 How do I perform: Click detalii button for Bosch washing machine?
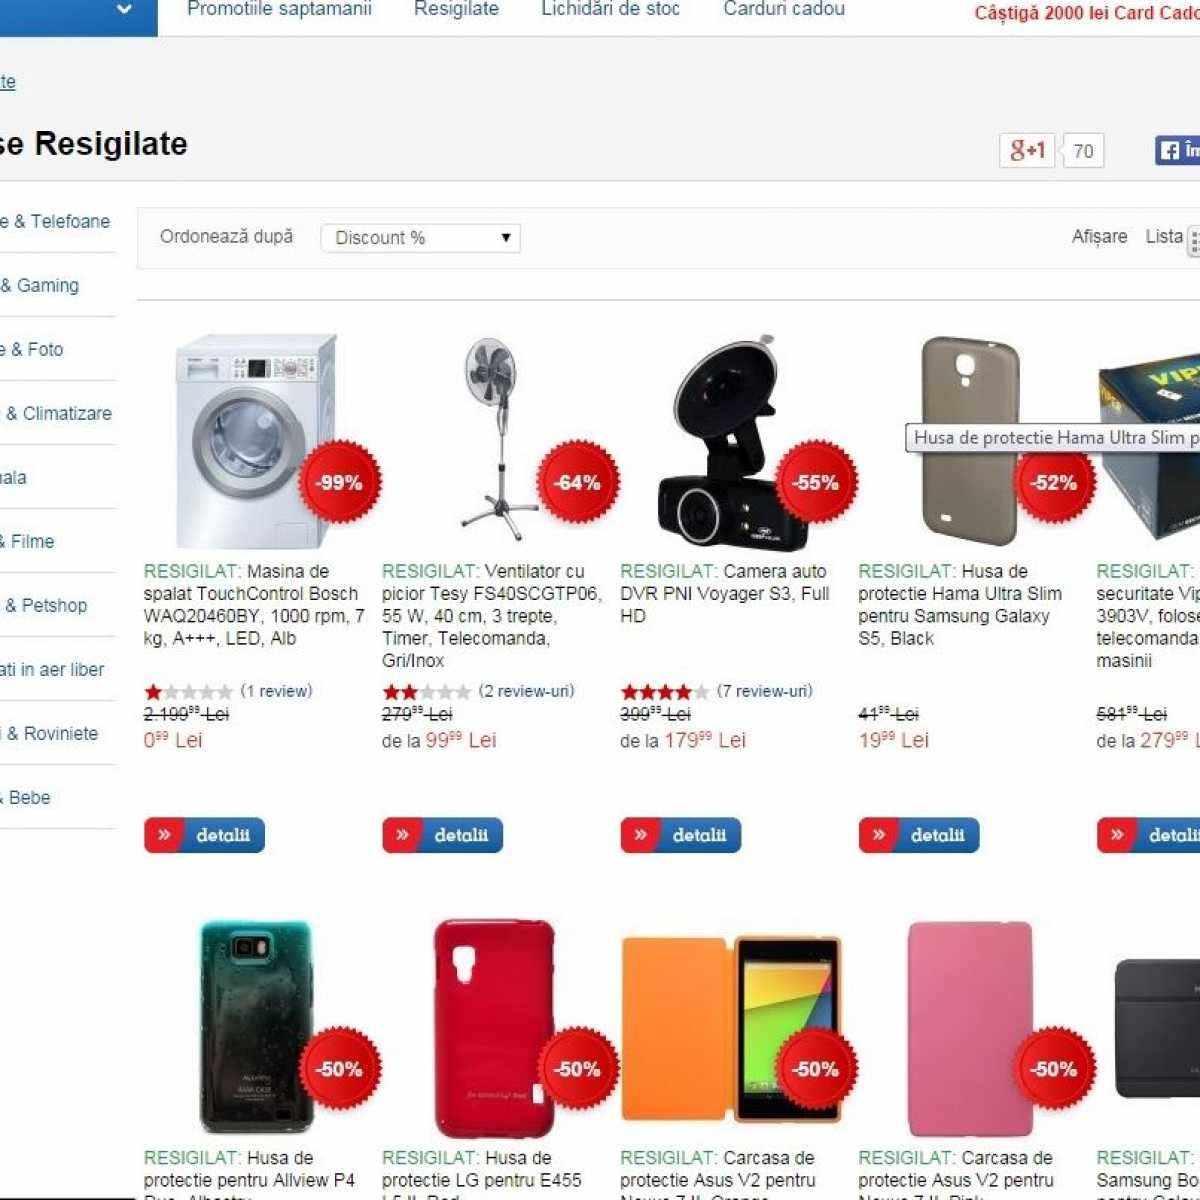point(204,835)
